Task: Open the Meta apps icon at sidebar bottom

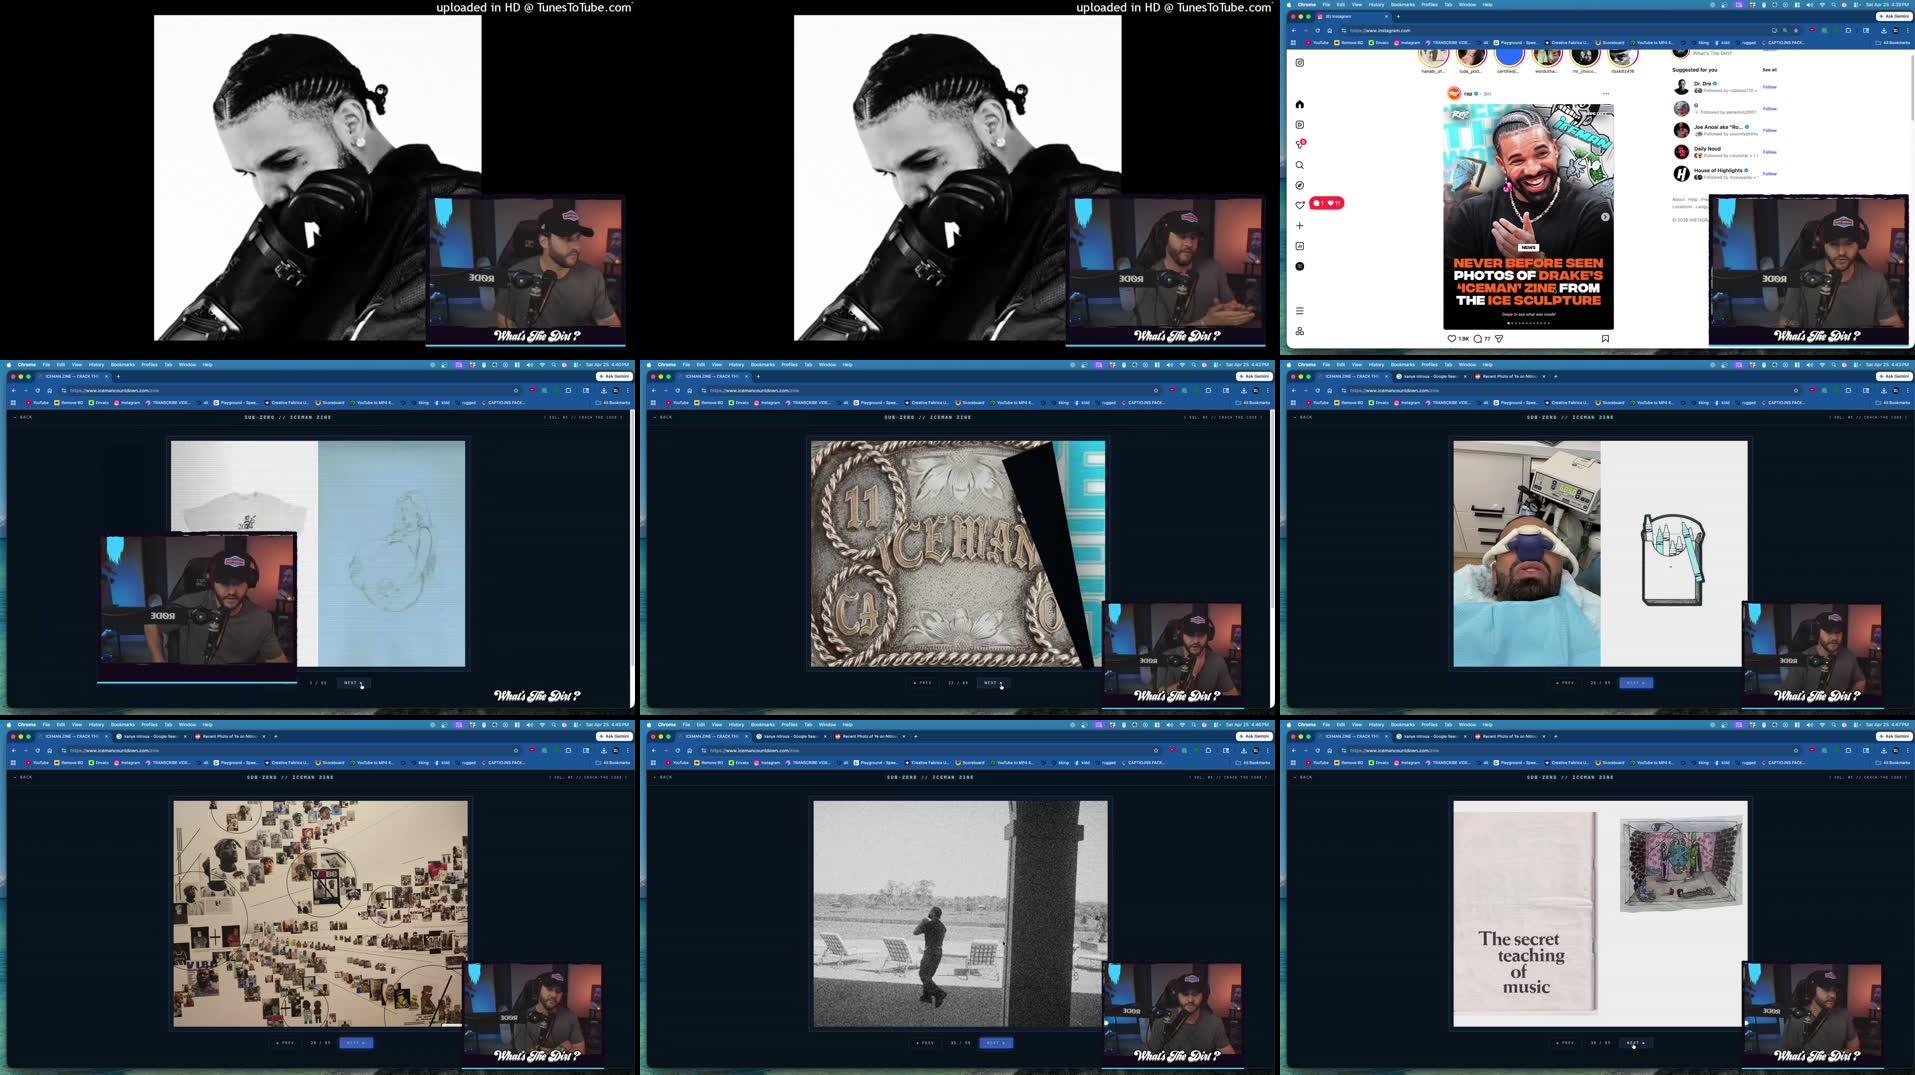Action: click(1299, 331)
